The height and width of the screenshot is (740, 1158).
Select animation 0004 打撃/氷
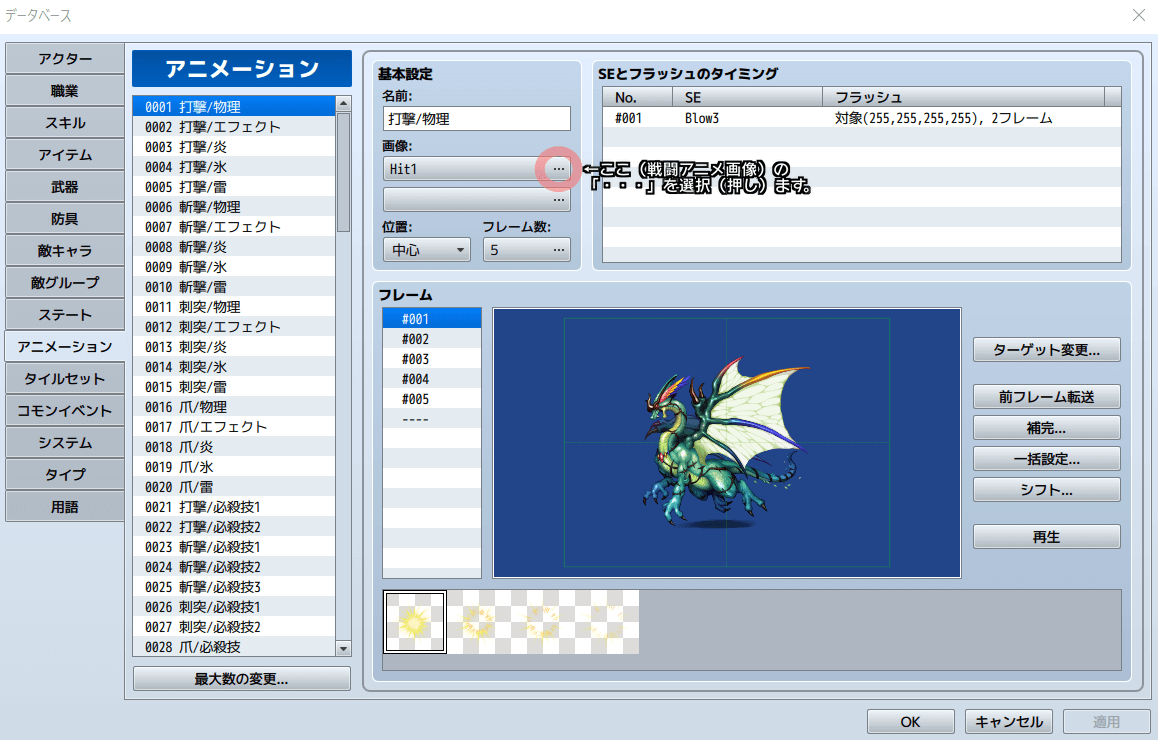tap(234, 167)
